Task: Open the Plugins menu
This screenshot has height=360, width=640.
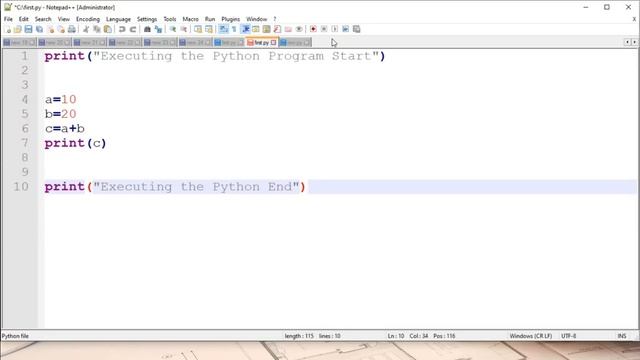Action: click(231, 19)
